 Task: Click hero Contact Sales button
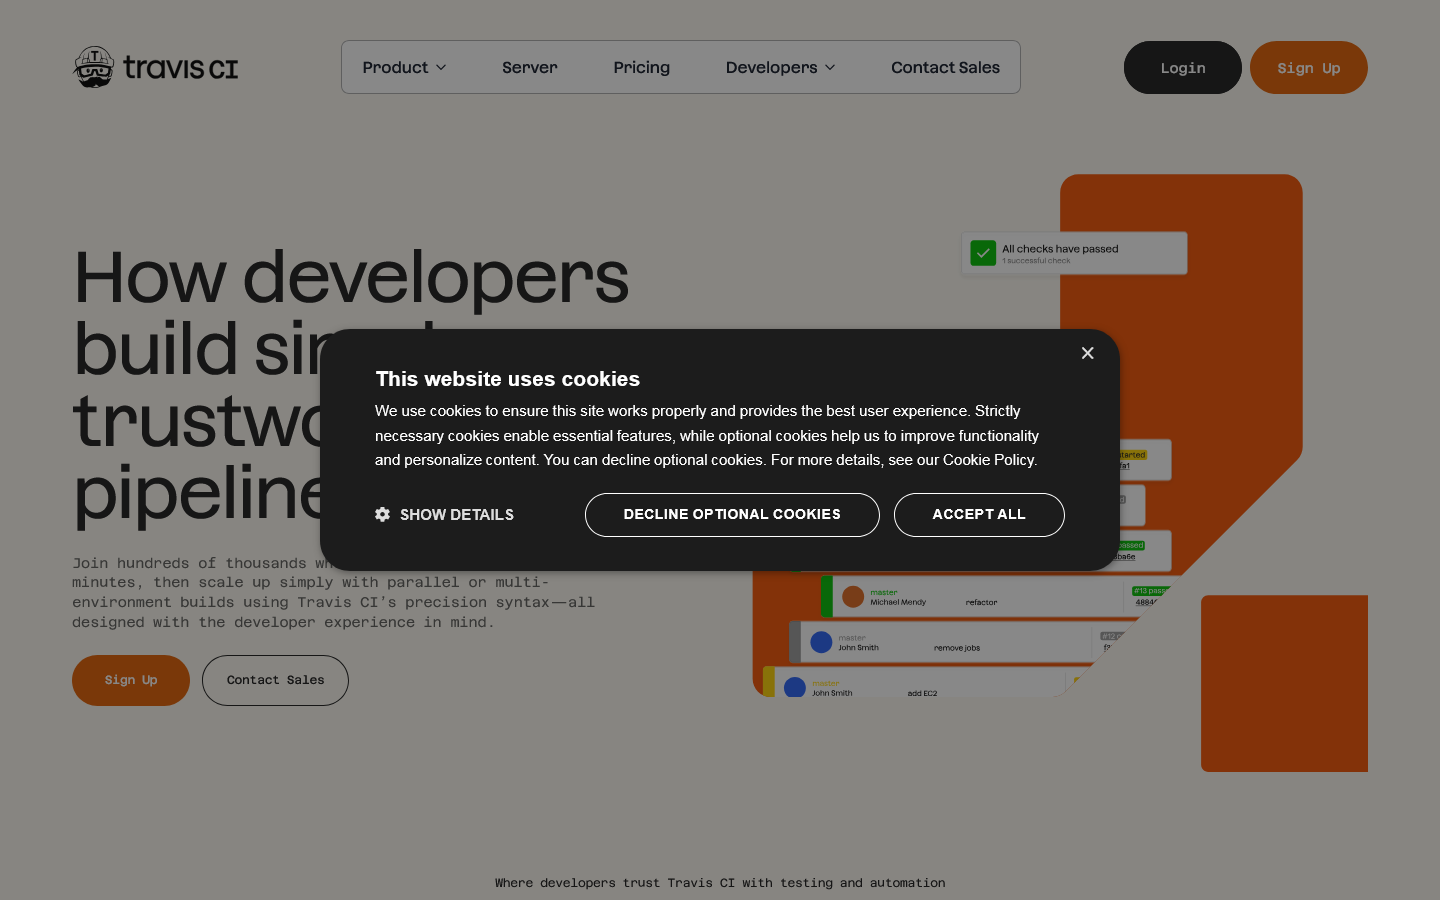(275, 680)
